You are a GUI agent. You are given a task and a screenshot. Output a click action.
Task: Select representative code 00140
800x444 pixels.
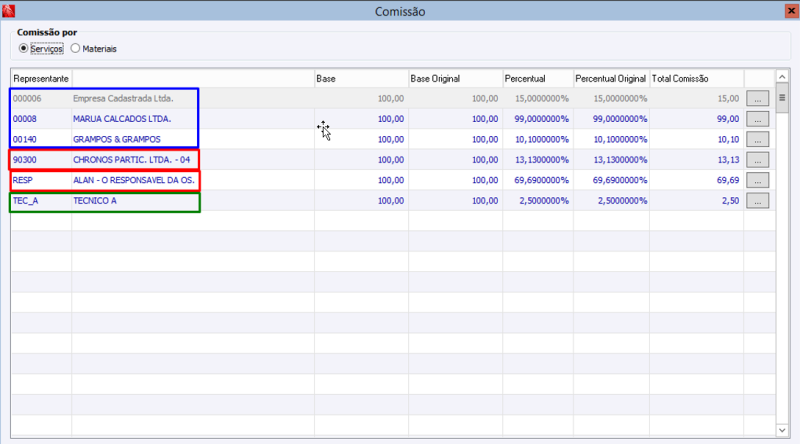(24, 139)
